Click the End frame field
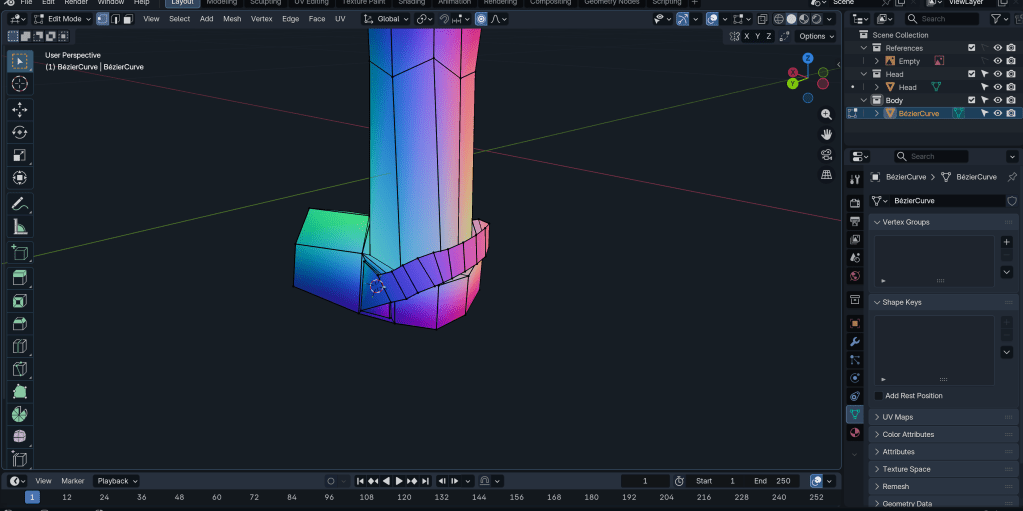 click(x=772, y=481)
